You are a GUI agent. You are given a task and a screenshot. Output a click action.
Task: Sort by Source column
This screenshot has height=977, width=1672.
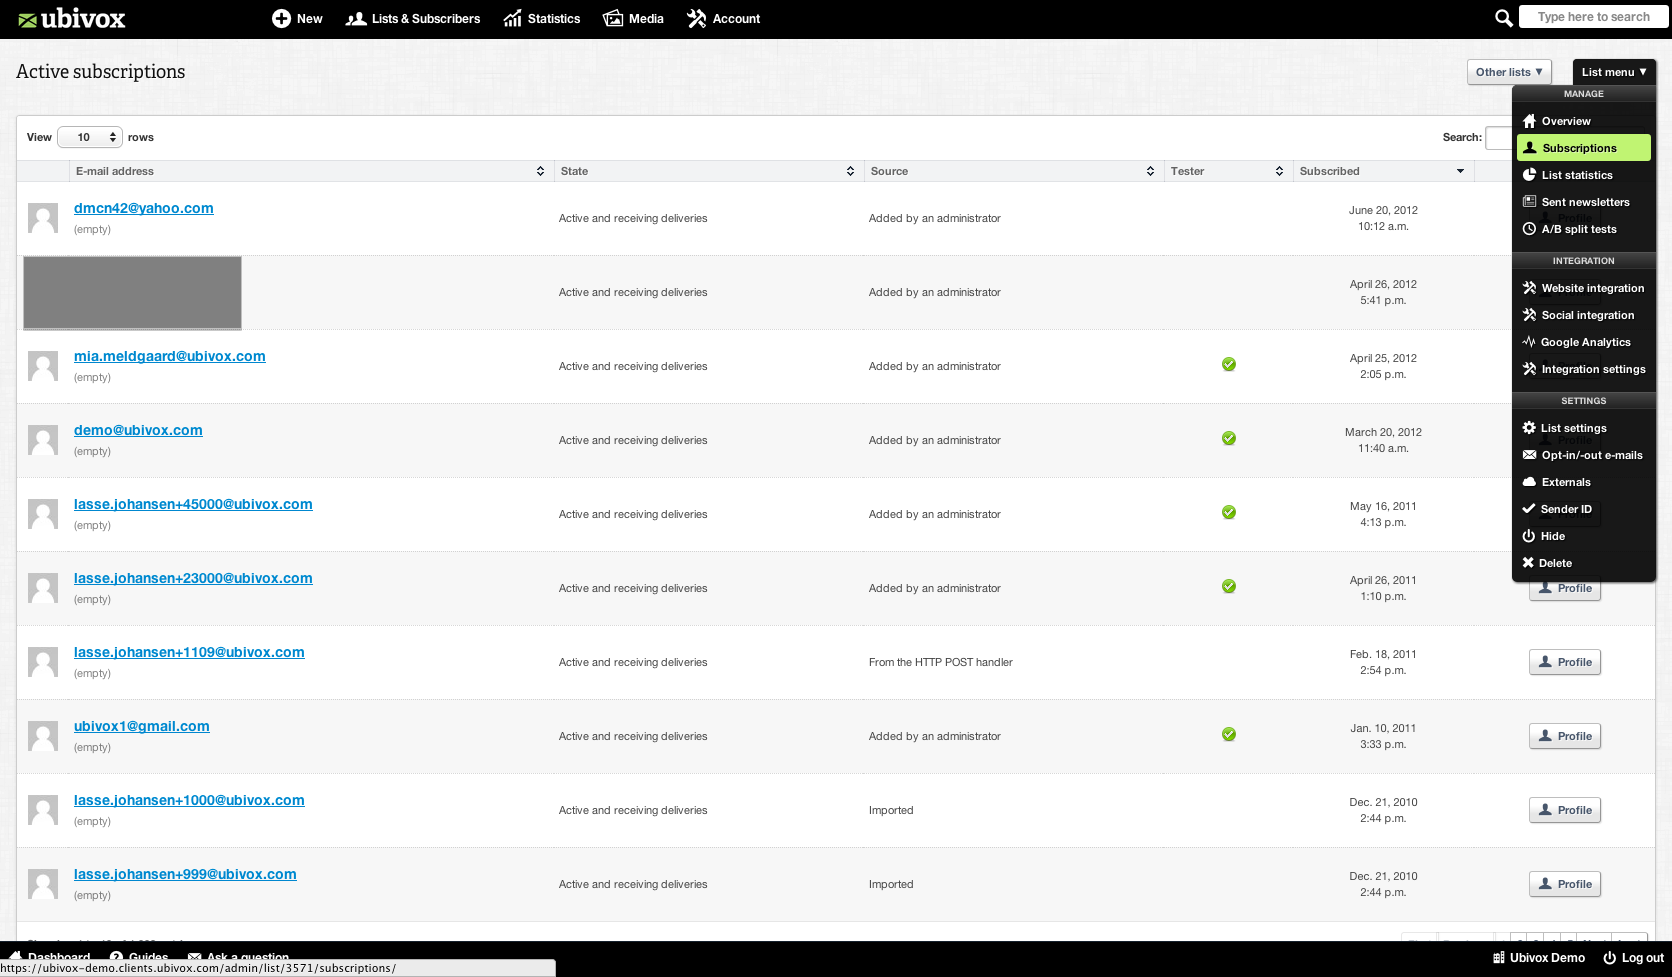coord(1013,171)
